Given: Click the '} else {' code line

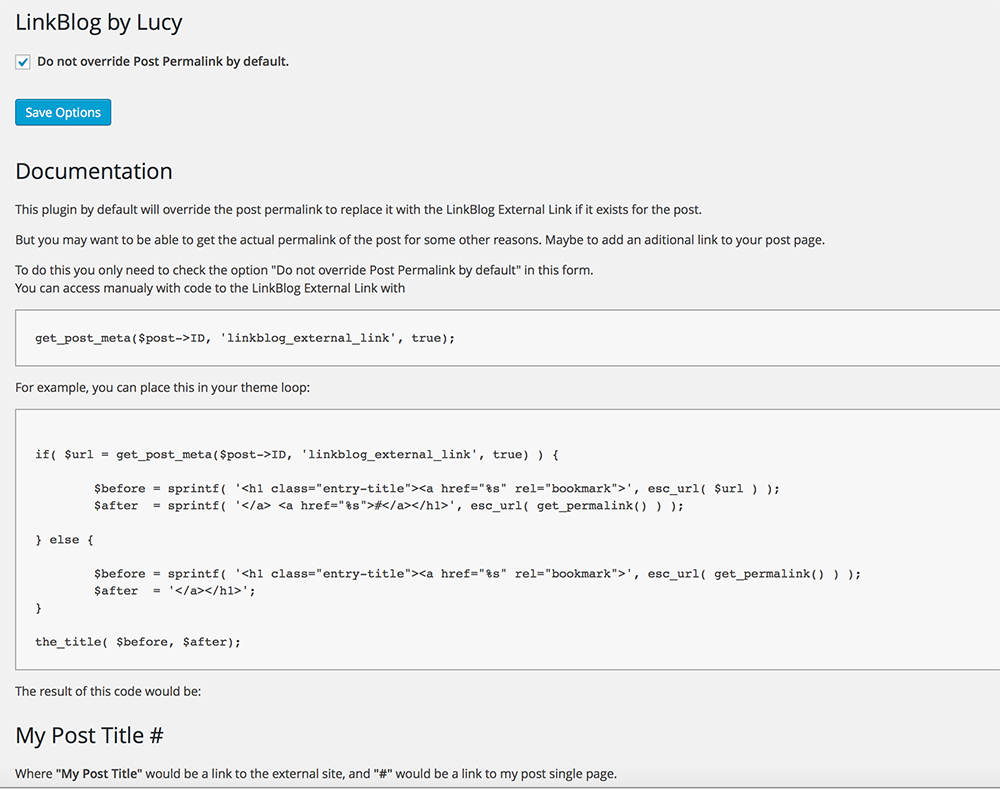Looking at the screenshot, I should 64,540.
